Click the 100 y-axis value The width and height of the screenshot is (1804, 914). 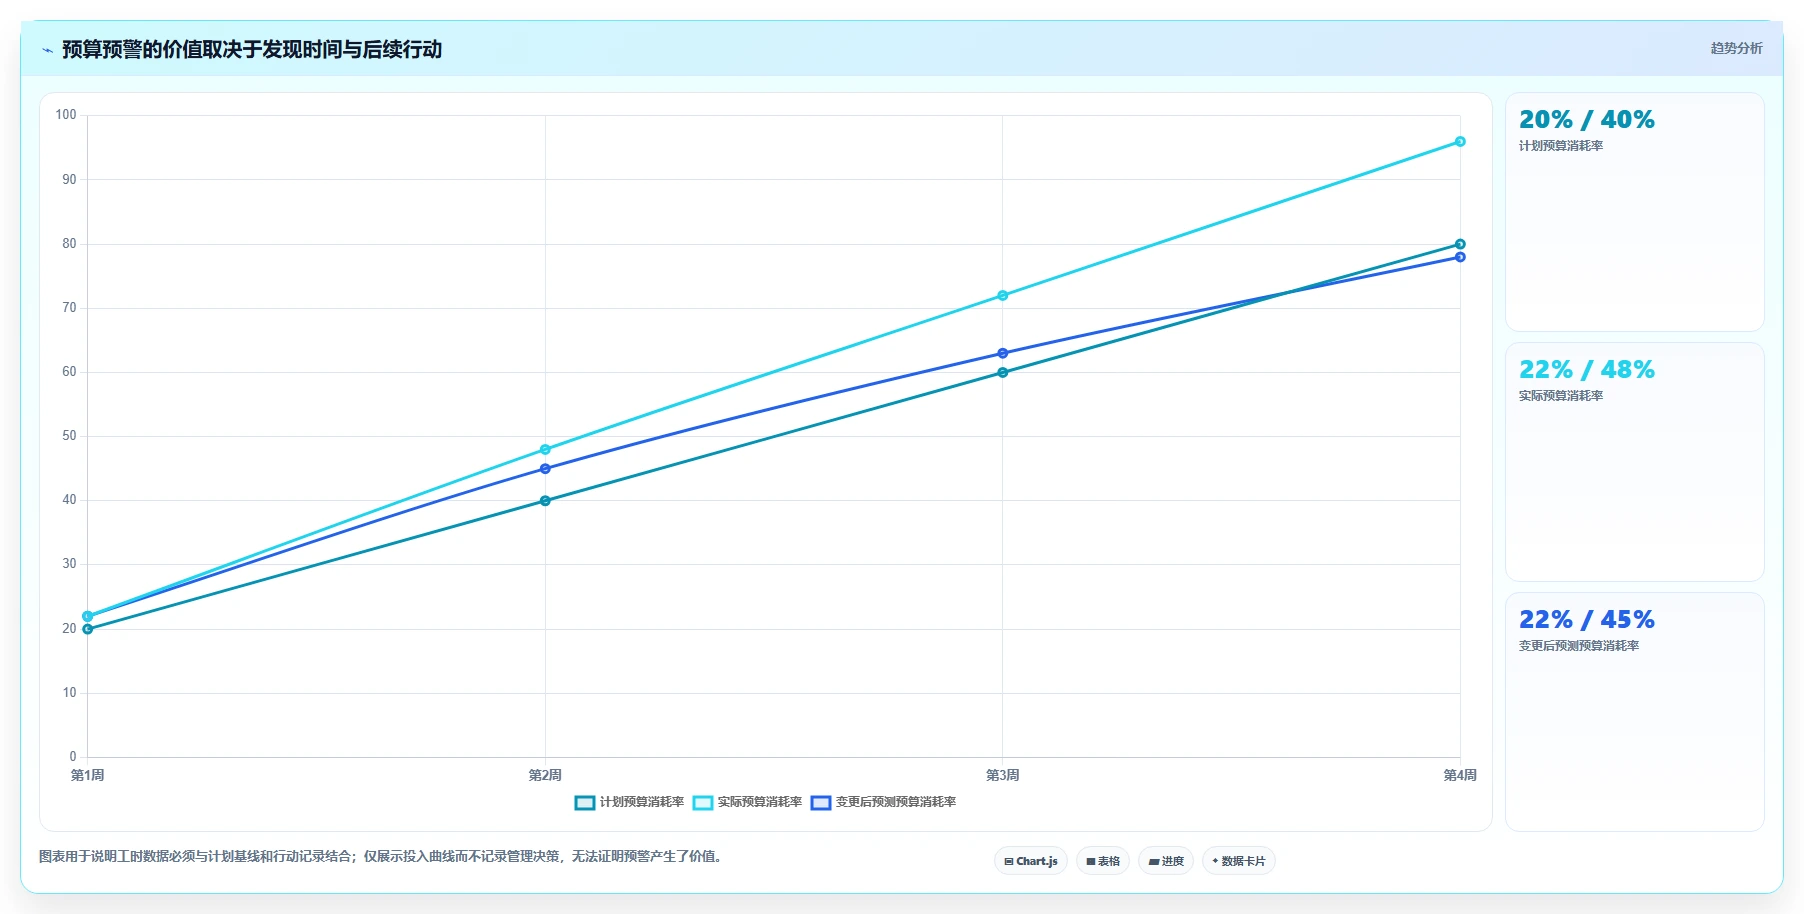(66, 115)
